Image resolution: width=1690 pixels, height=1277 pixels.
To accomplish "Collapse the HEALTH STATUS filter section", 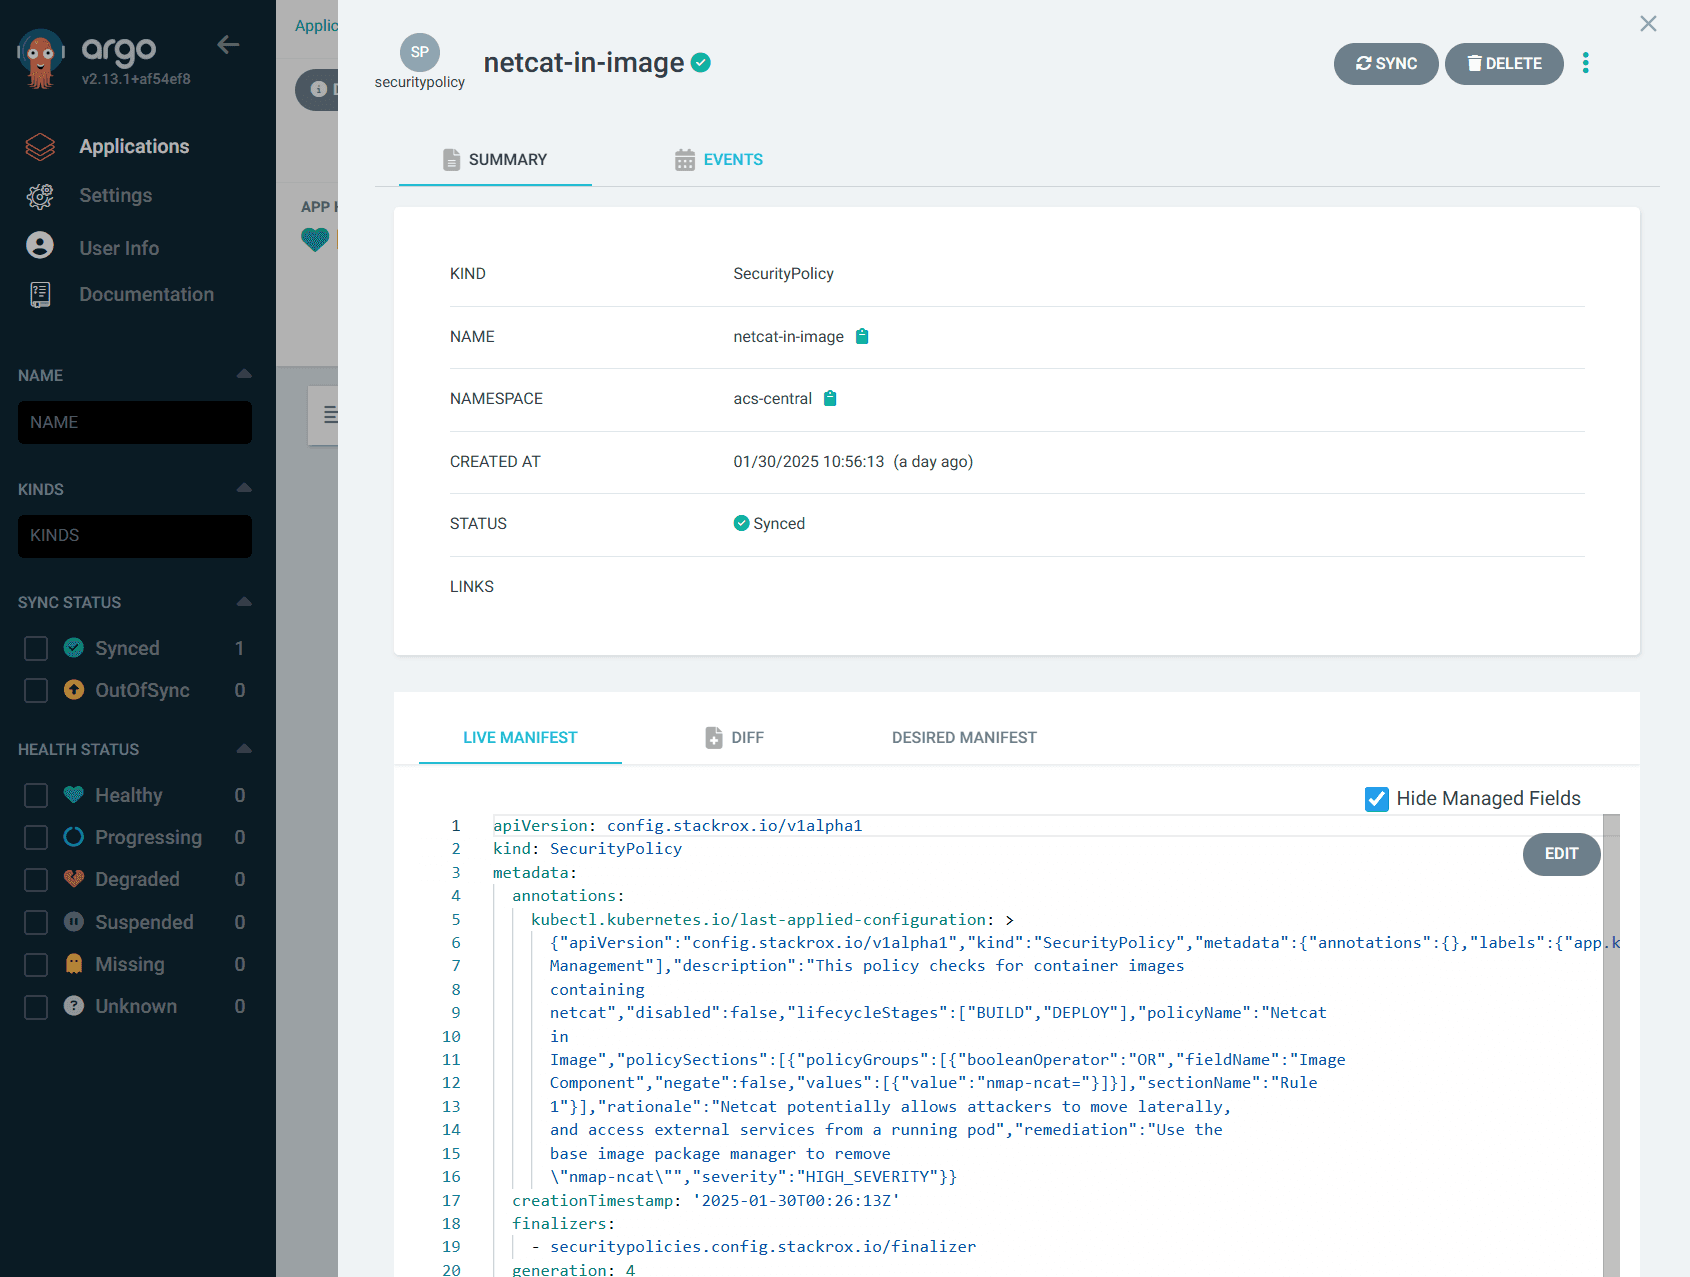I will coord(244,748).
